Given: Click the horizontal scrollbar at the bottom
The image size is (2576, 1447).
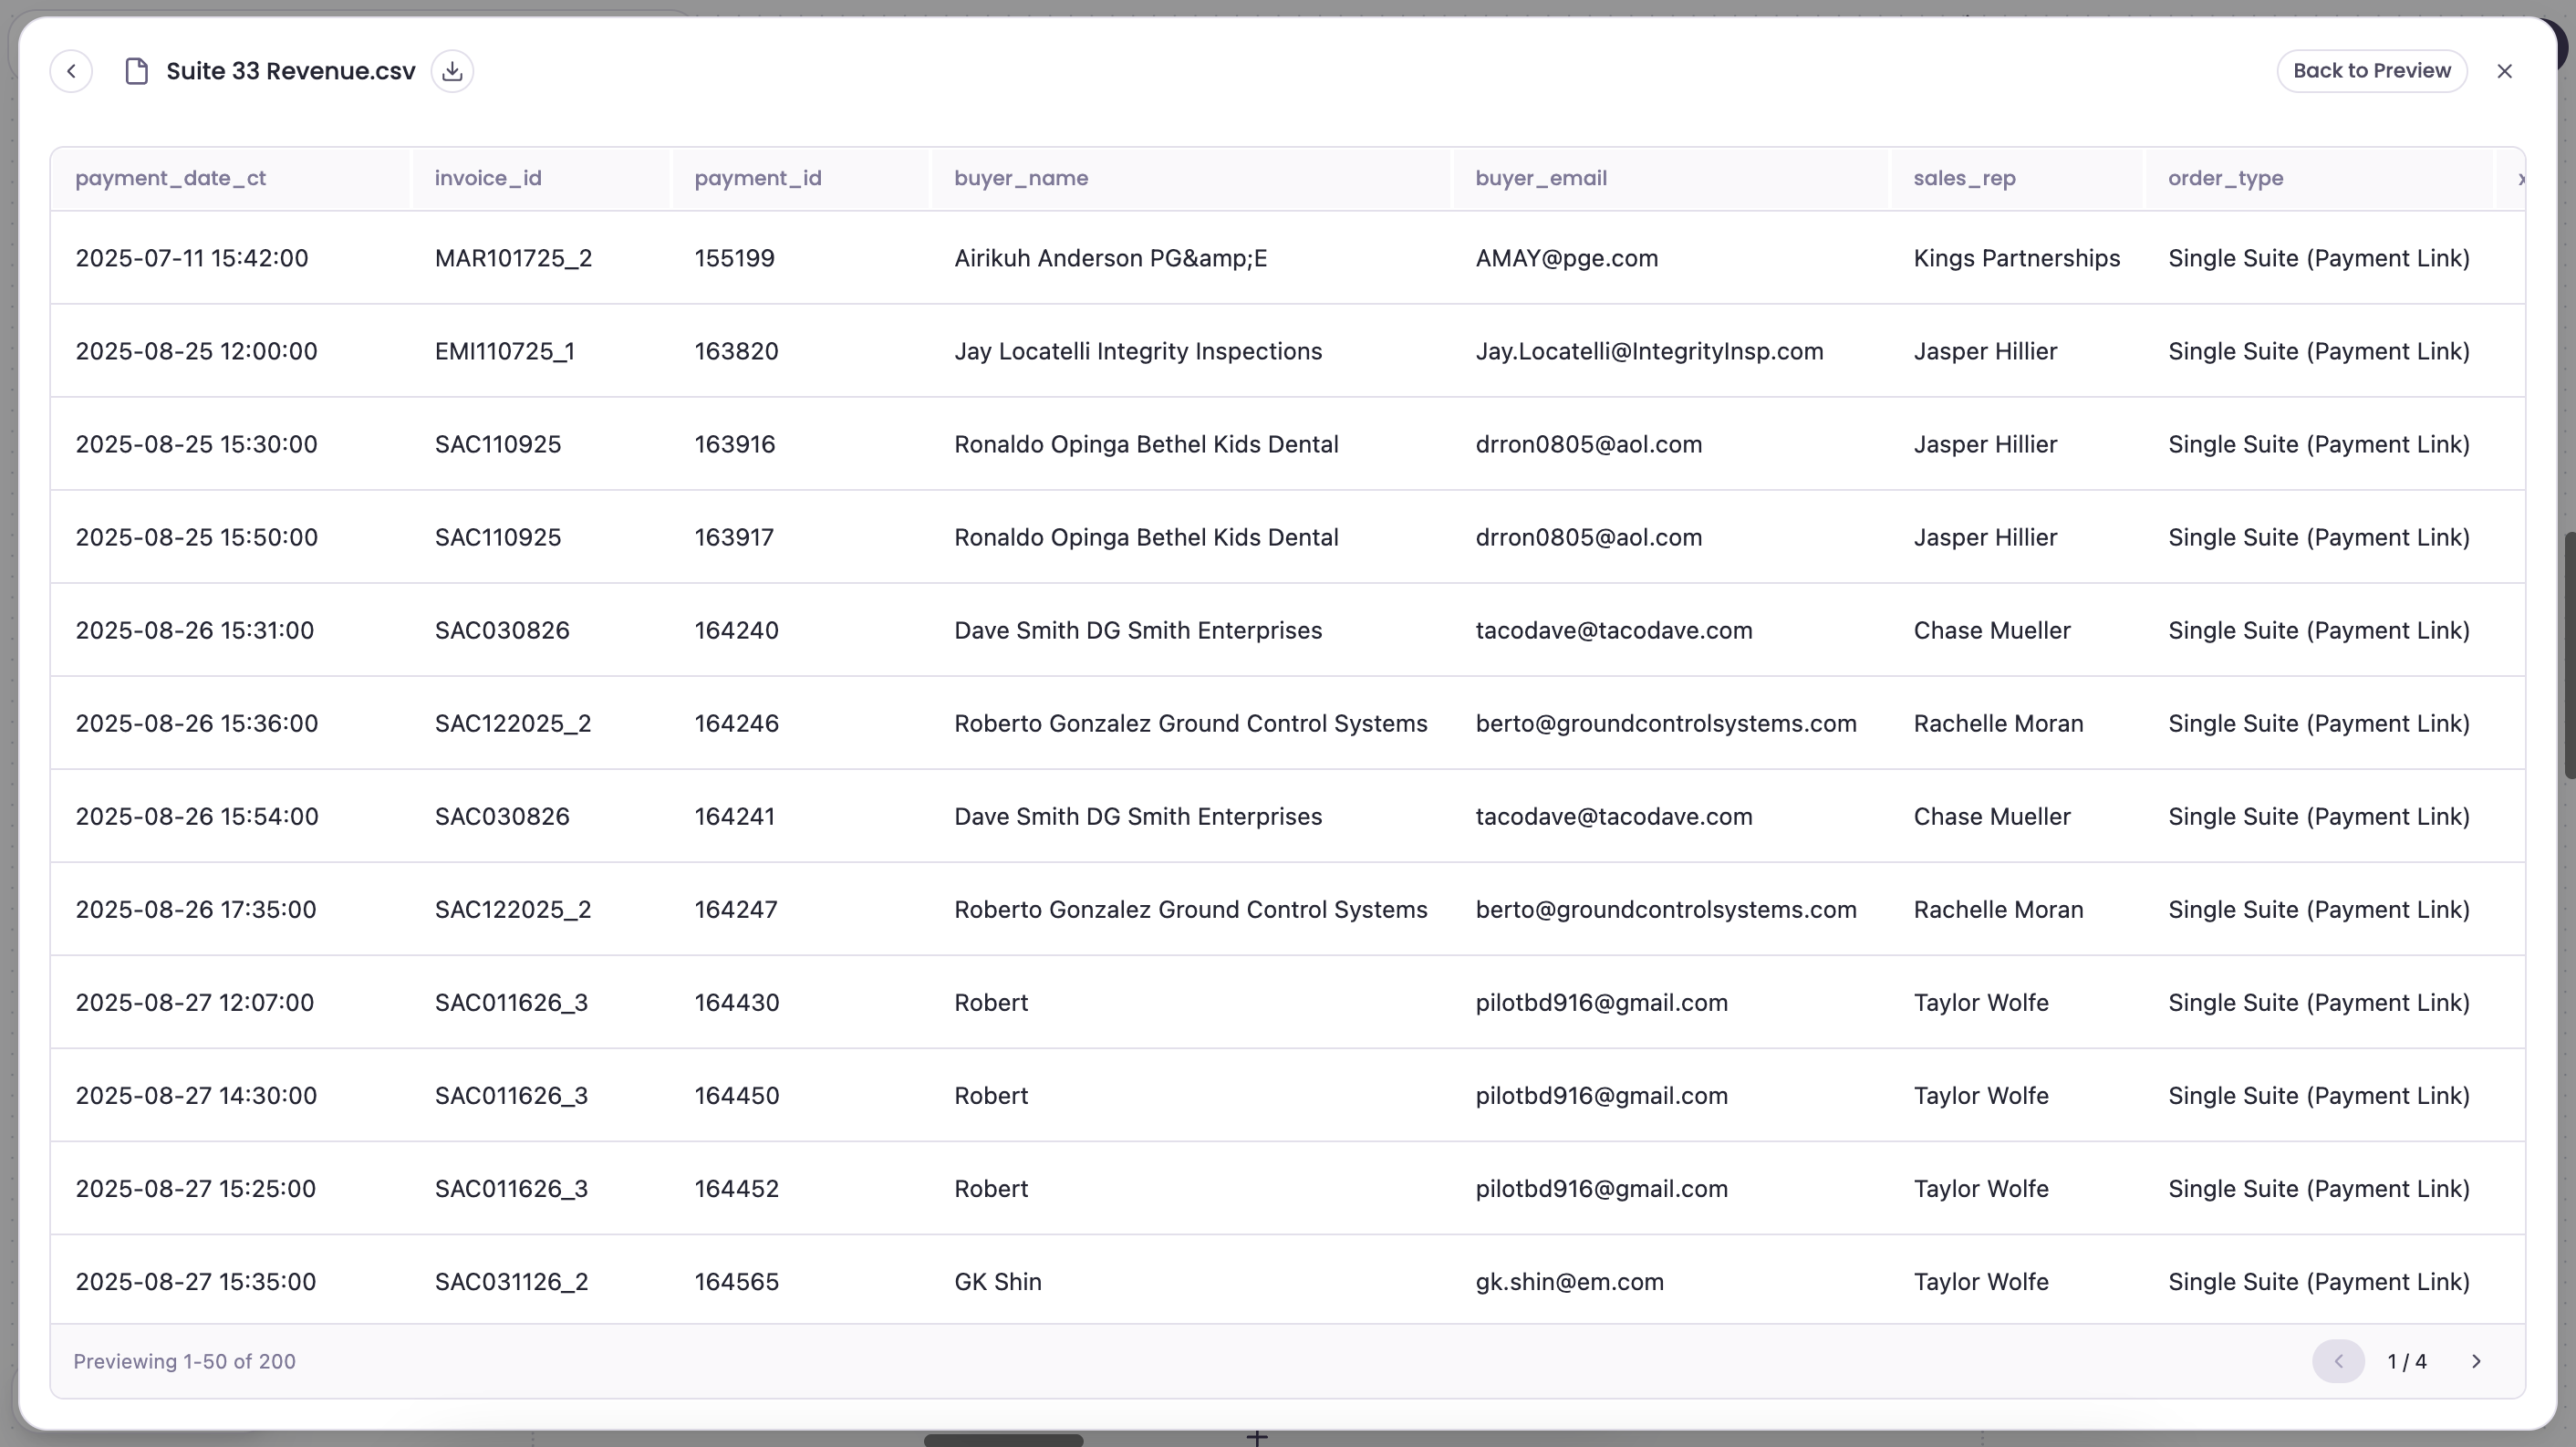Looking at the screenshot, I should pos(1003,1439).
